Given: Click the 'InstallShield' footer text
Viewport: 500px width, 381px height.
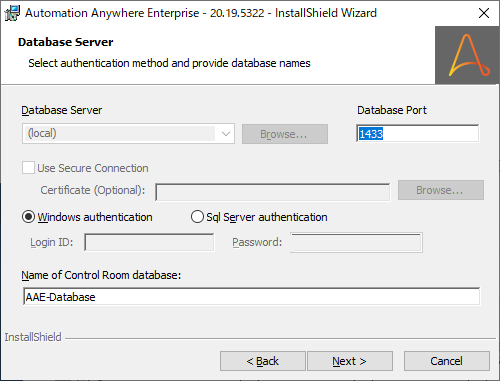Looking at the screenshot, I should (33, 337).
